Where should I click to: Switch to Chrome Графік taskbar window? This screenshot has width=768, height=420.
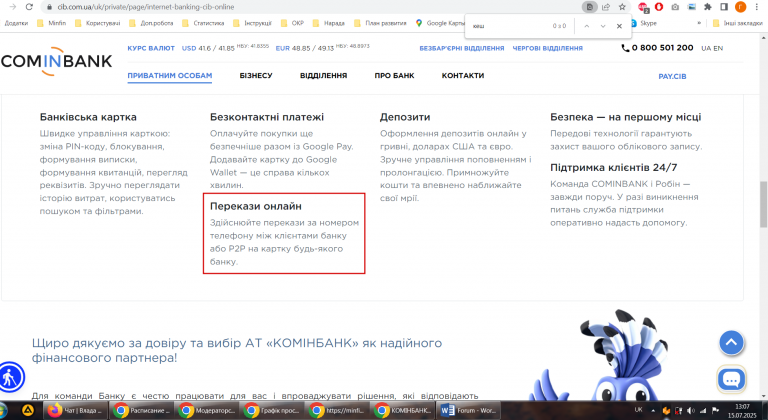[271, 410]
